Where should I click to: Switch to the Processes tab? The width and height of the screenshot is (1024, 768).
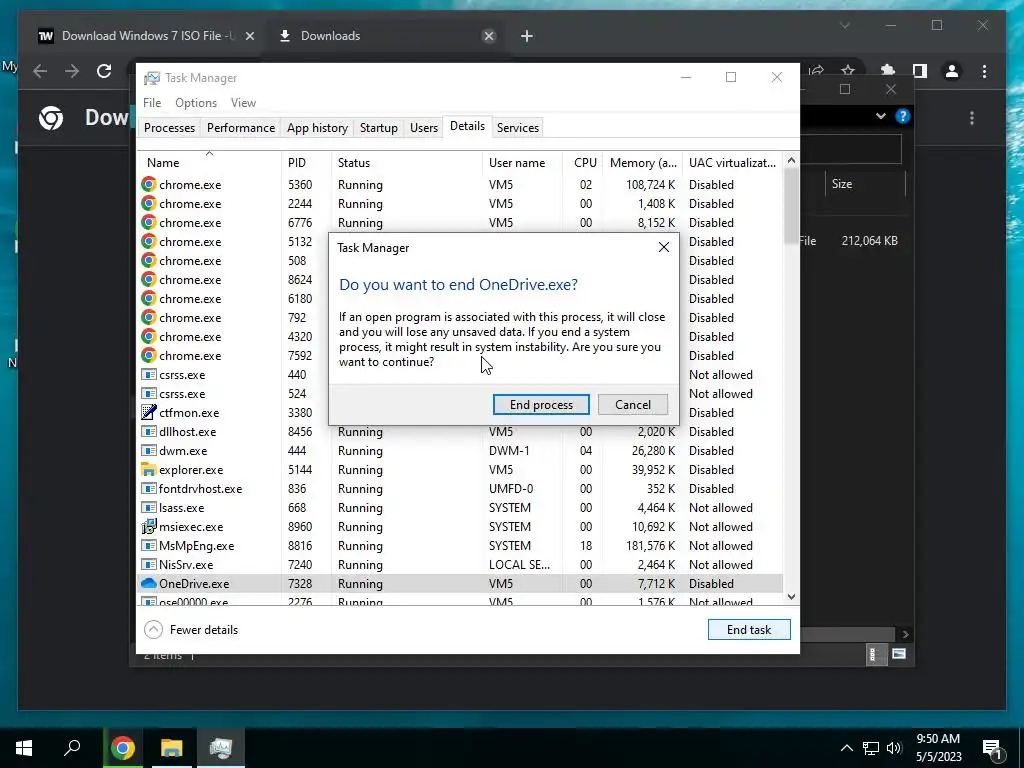pos(169,127)
